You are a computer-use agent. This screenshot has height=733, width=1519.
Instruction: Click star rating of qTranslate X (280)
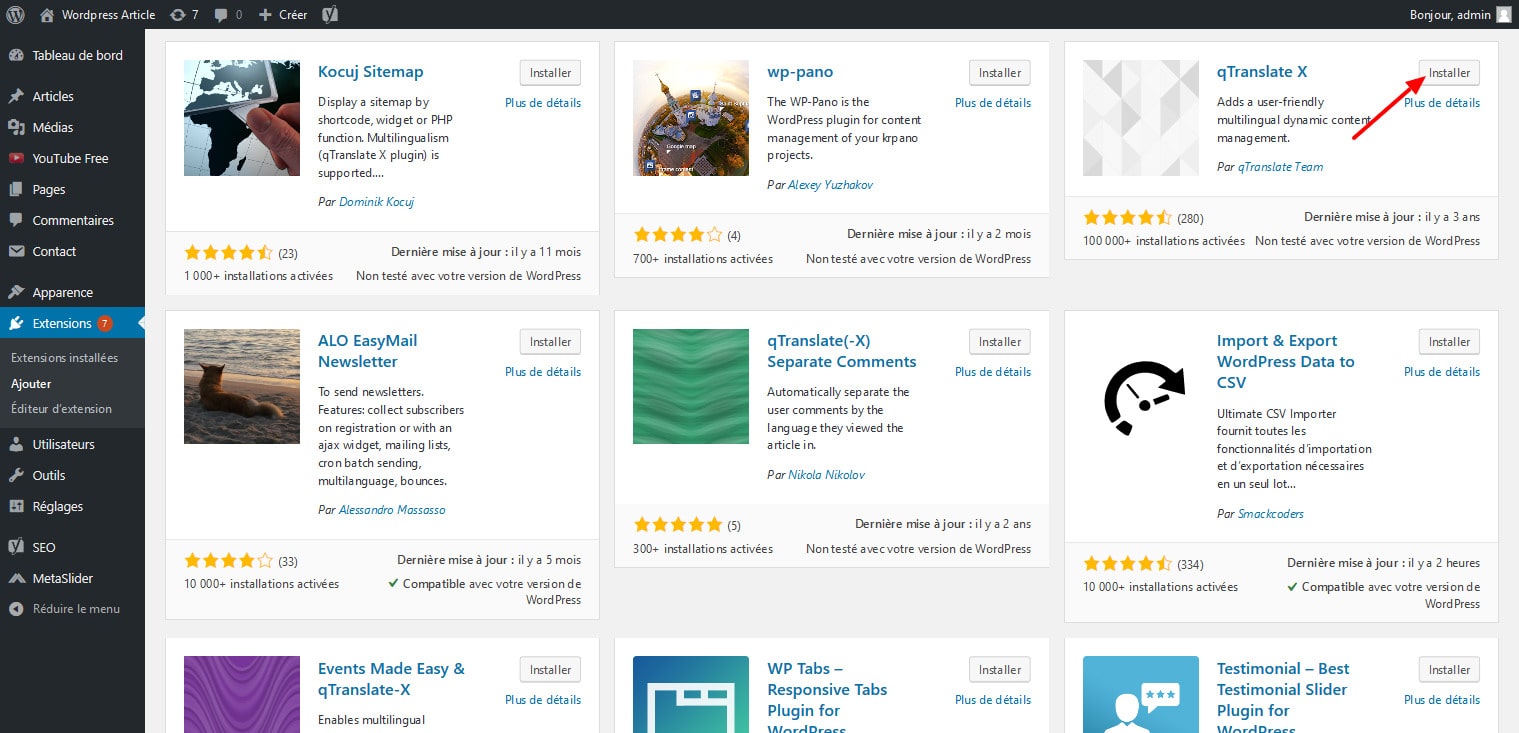click(1127, 218)
